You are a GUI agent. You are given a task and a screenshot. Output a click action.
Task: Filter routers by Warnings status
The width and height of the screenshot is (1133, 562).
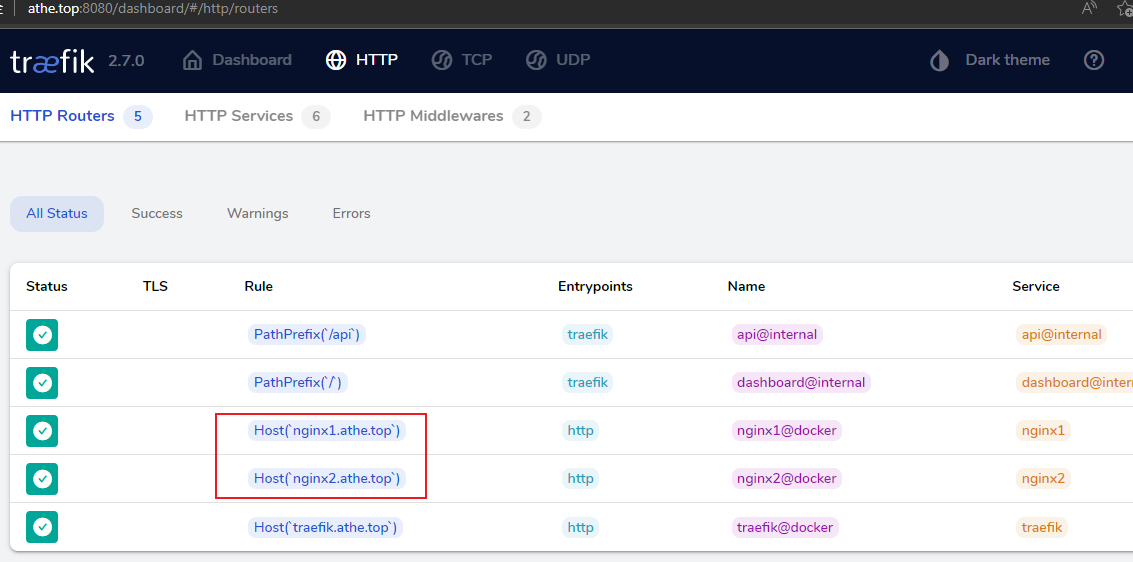click(x=257, y=214)
